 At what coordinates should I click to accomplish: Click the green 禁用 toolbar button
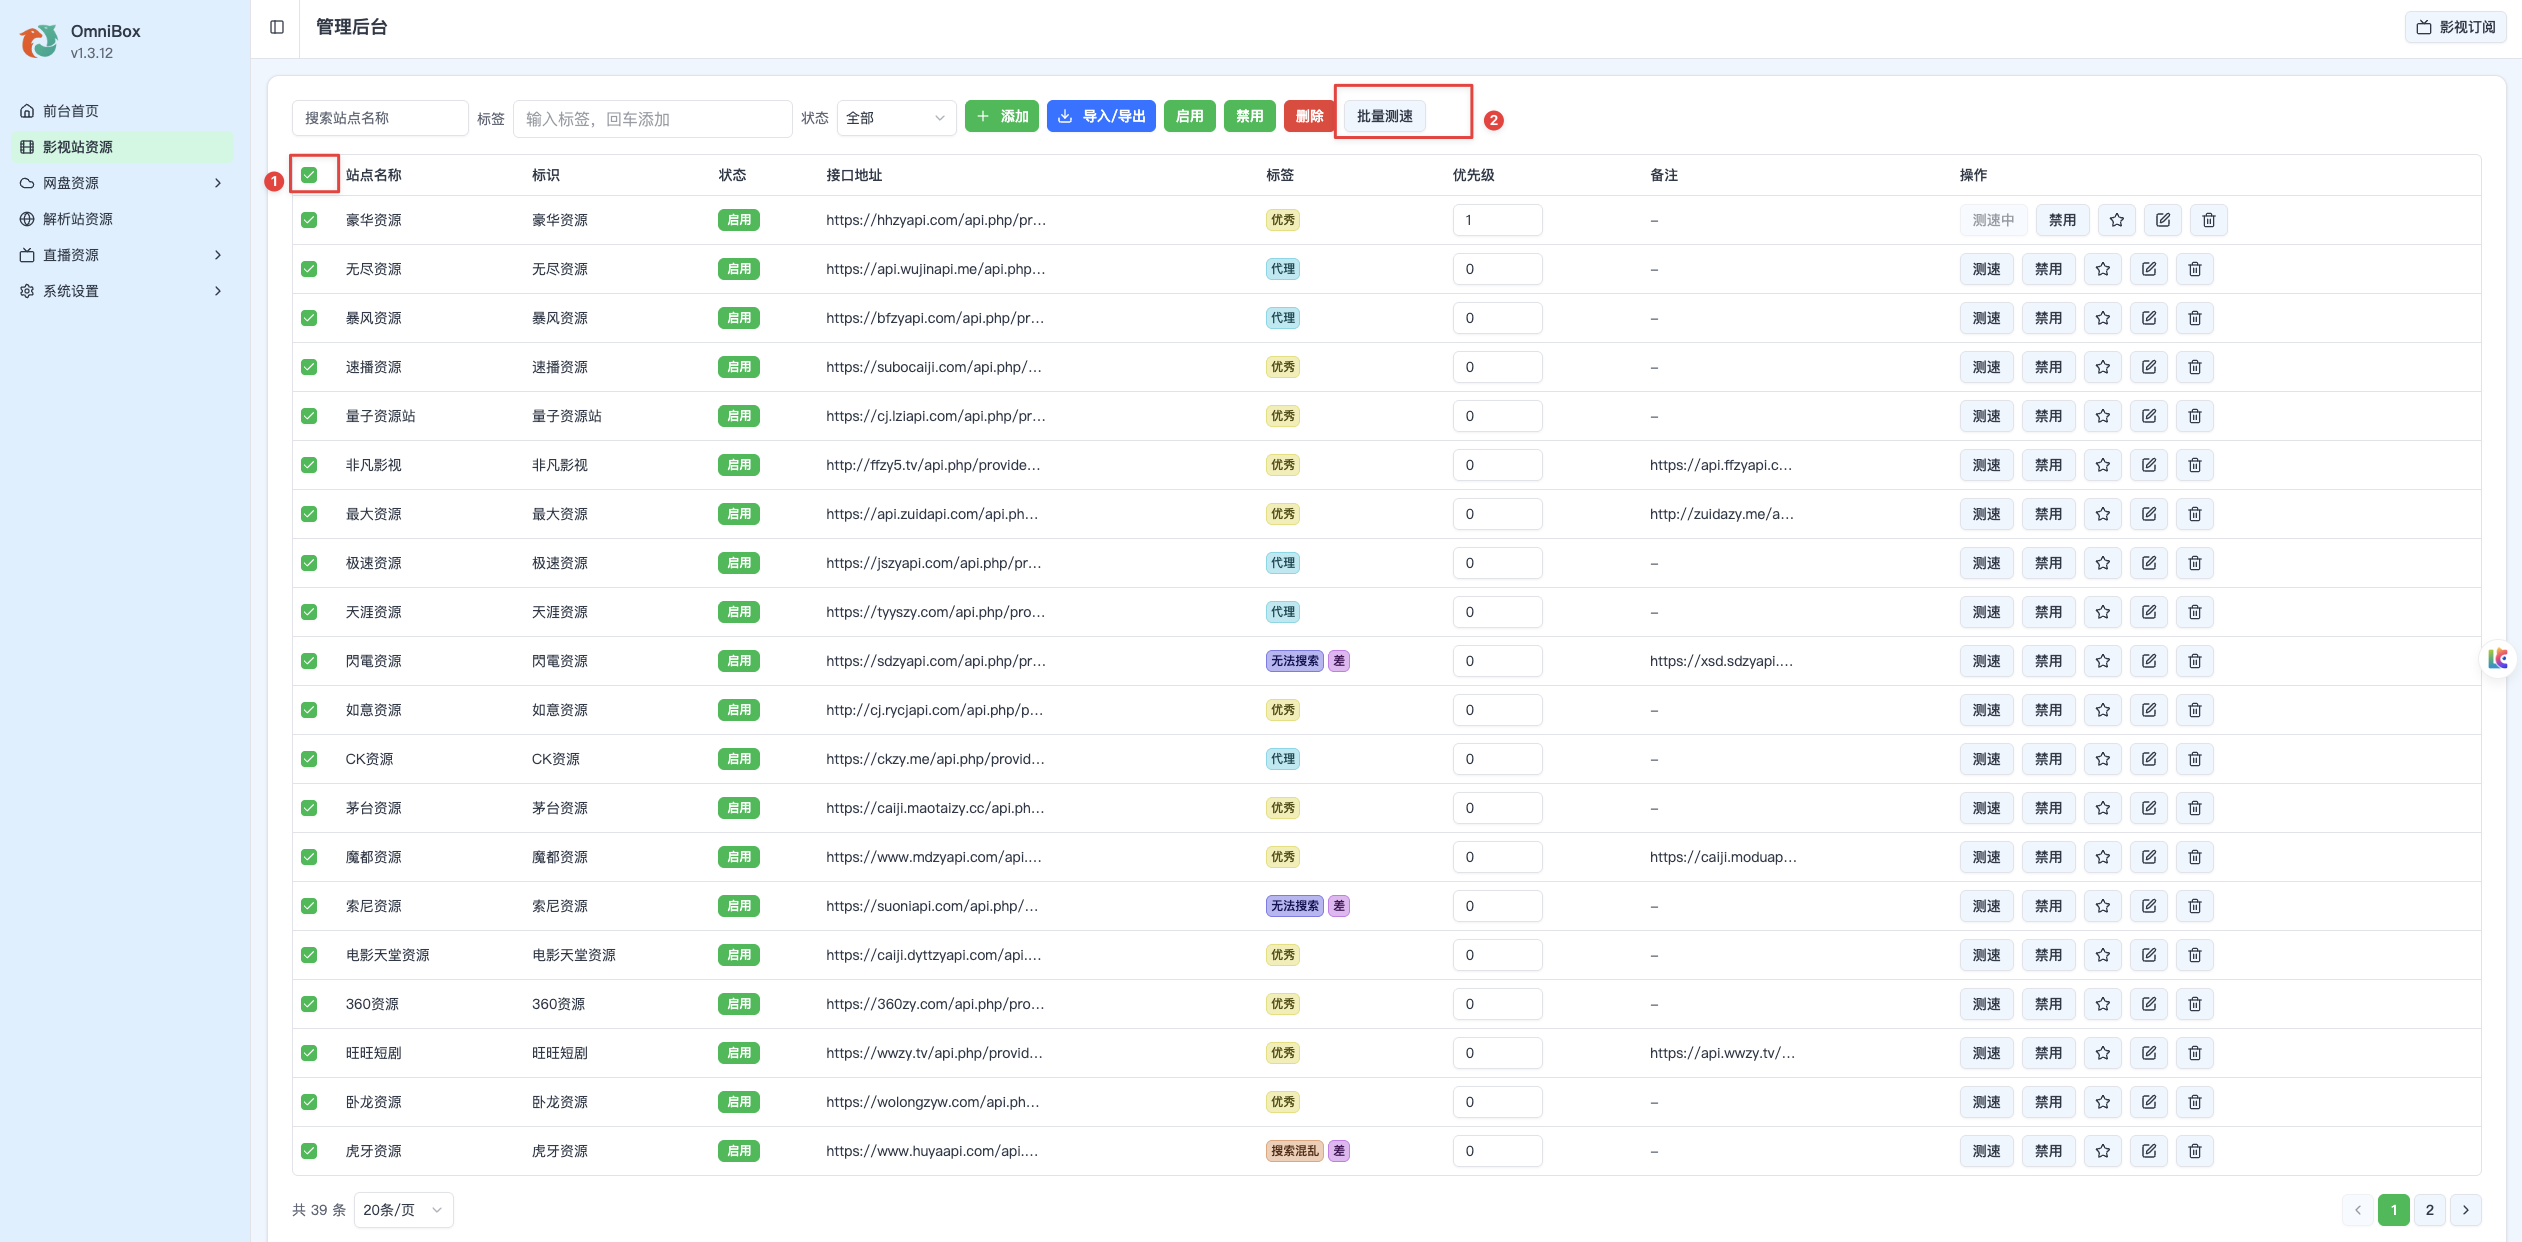pyautogui.click(x=1250, y=116)
